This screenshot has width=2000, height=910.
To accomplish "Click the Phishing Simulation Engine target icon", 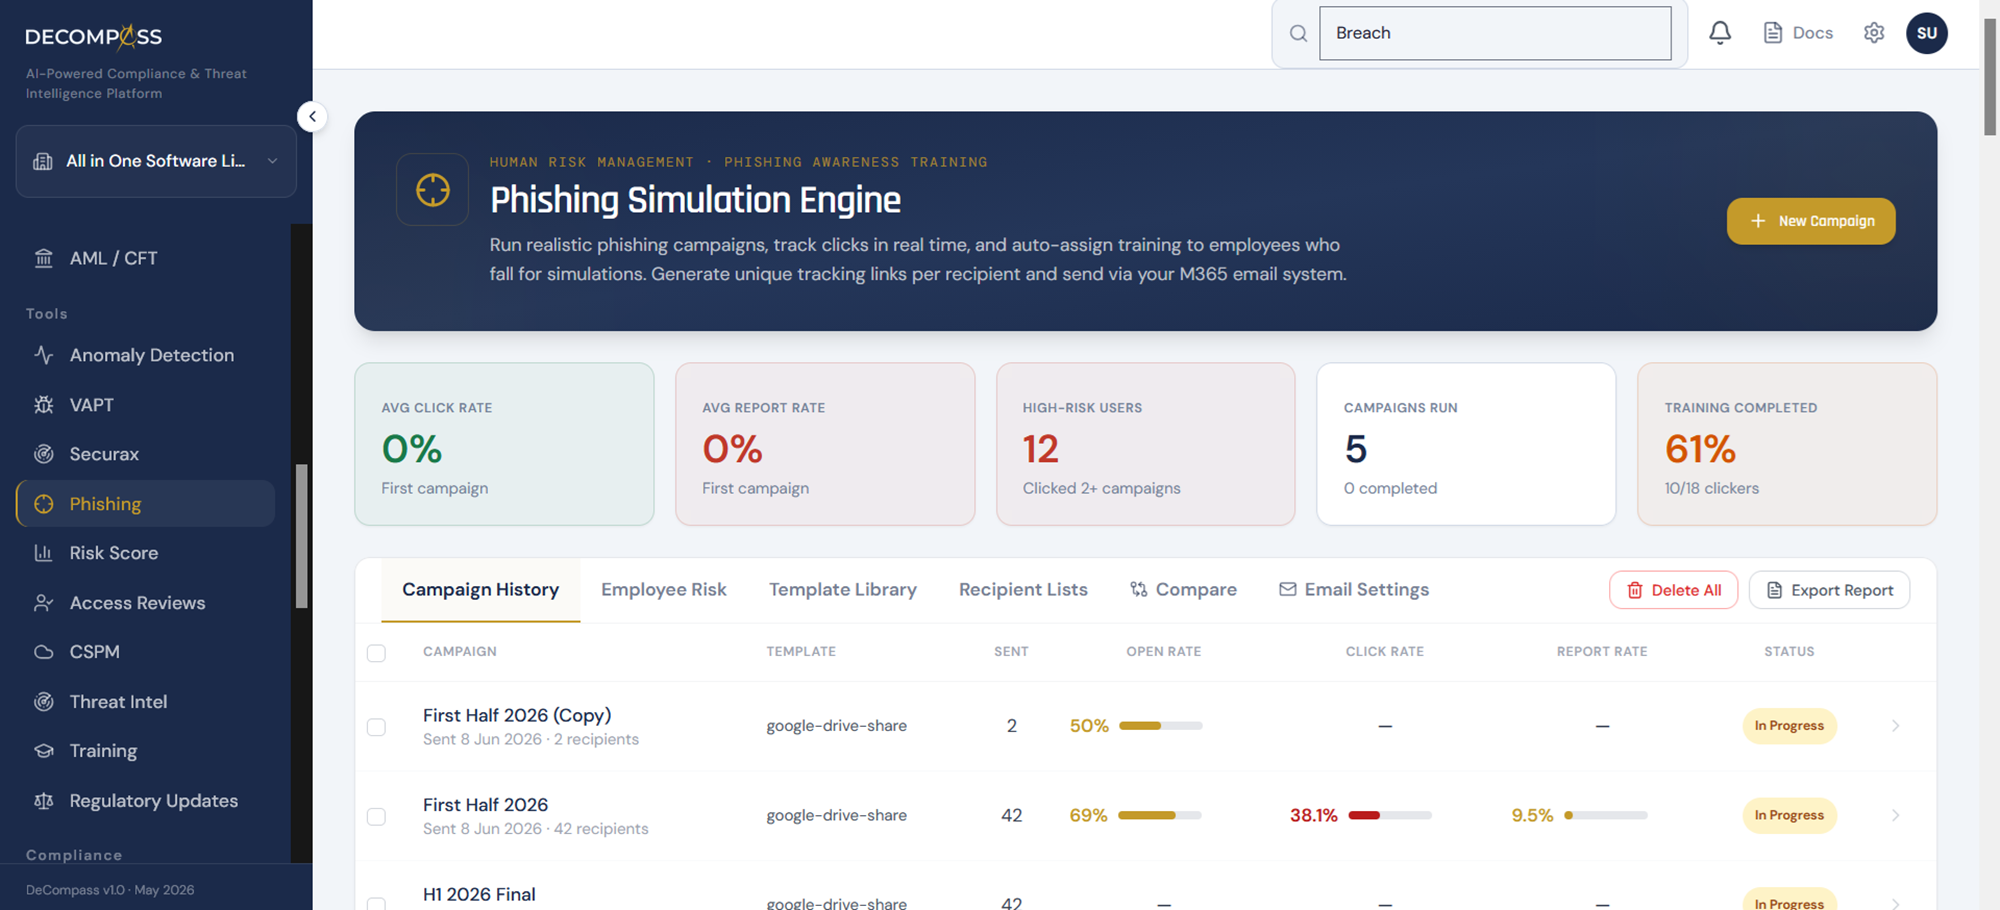I will [x=432, y=189].
